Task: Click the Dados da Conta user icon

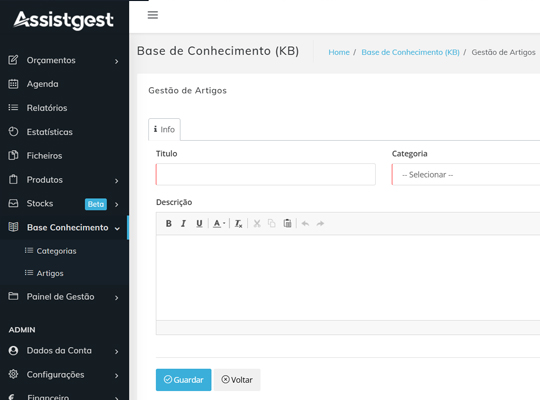Action: (x=13, y=350)
